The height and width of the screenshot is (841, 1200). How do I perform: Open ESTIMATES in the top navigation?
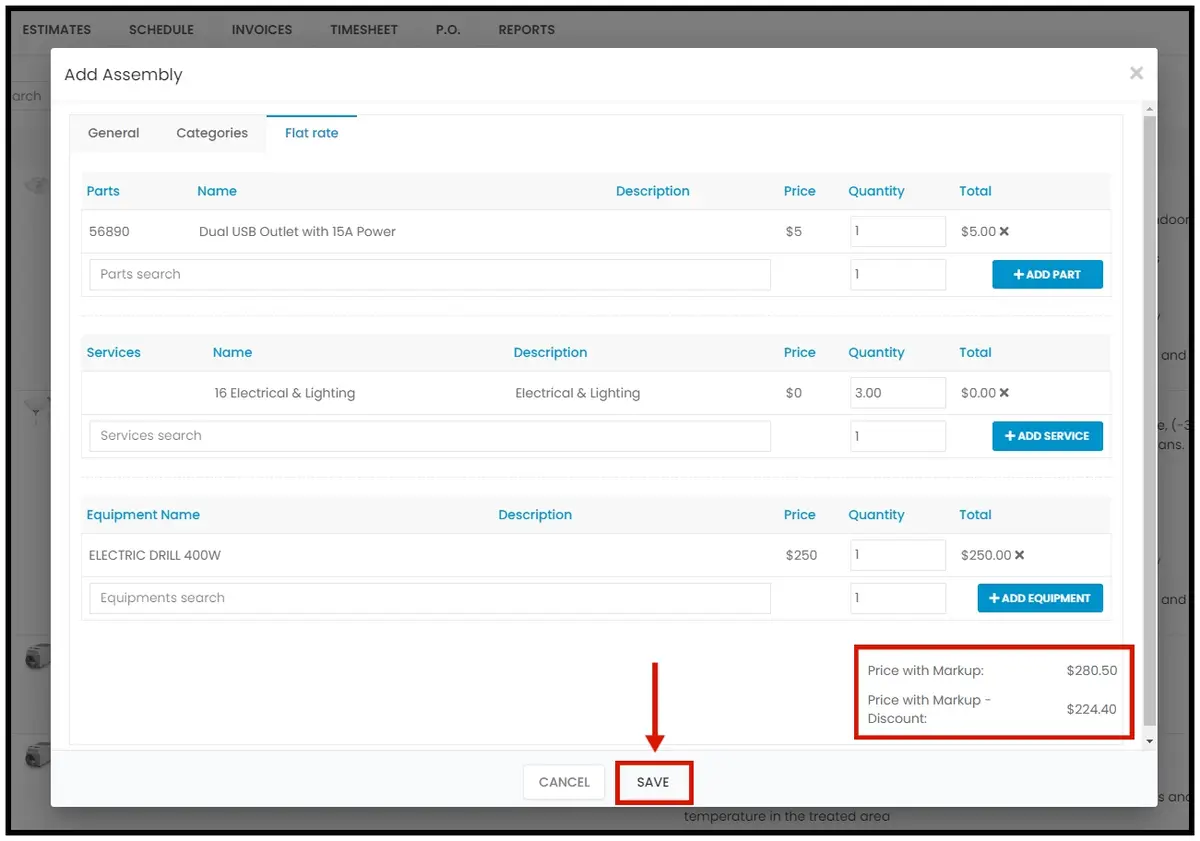[x=57, y=30]
